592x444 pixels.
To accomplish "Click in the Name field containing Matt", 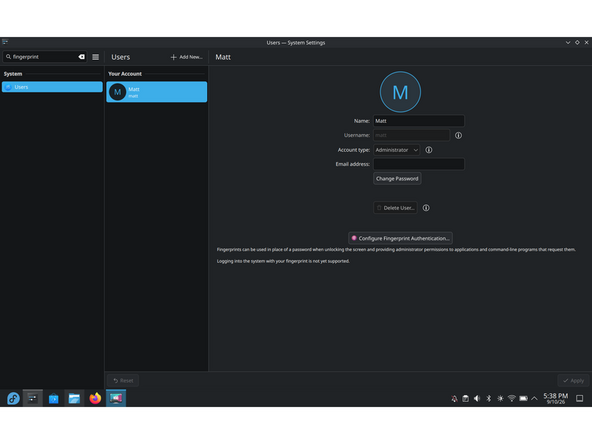I will 419,121.
